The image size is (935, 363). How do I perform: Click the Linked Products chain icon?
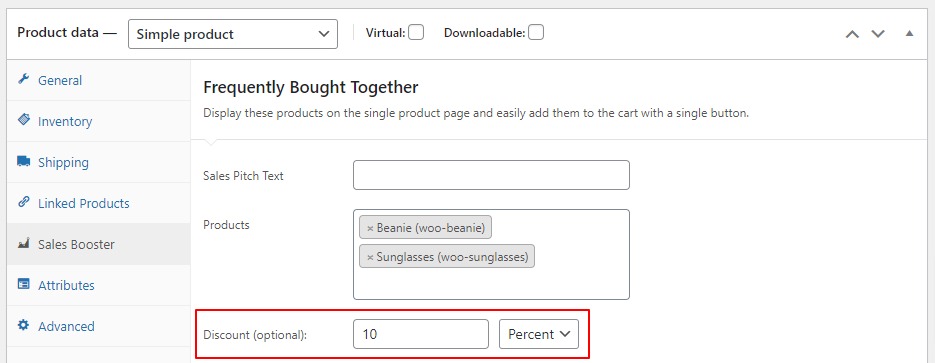pos(24,202)
